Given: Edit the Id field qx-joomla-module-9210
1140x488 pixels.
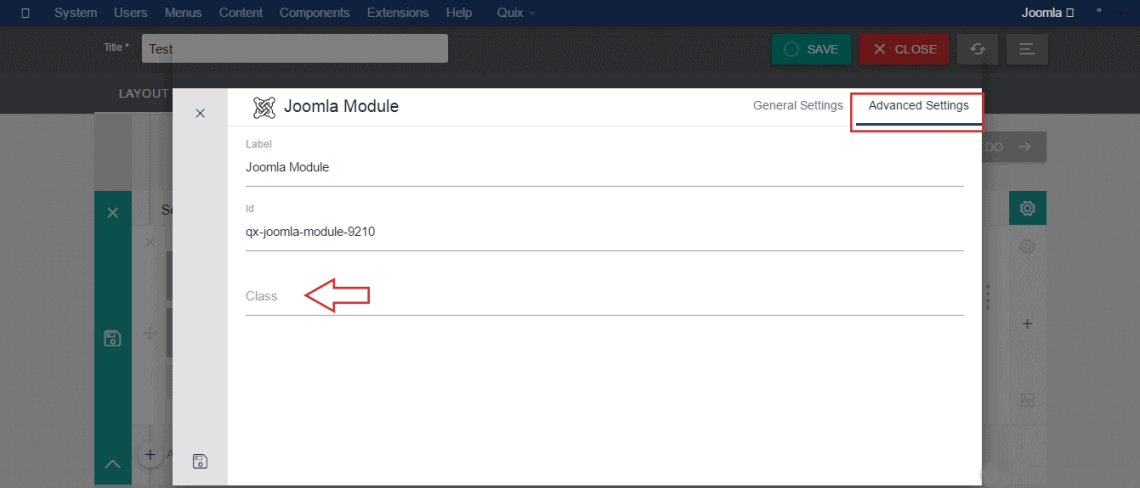Looking at the screenshot, I should click(604, 232).
